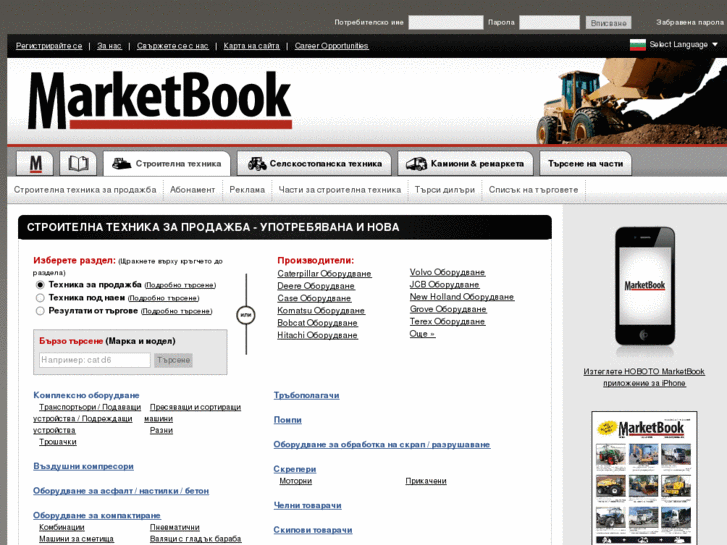Open the Career Opportunities link
727x545 pixels.
(332, 45)
